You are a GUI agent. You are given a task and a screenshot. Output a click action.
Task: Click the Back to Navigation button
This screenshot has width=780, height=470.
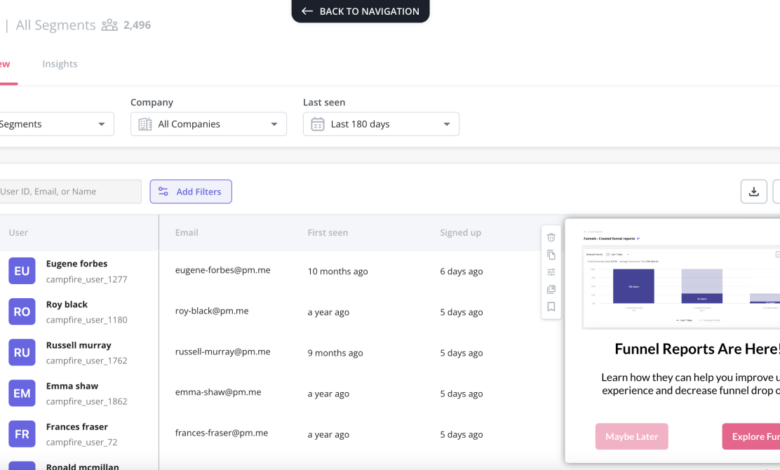pos(360,11)
